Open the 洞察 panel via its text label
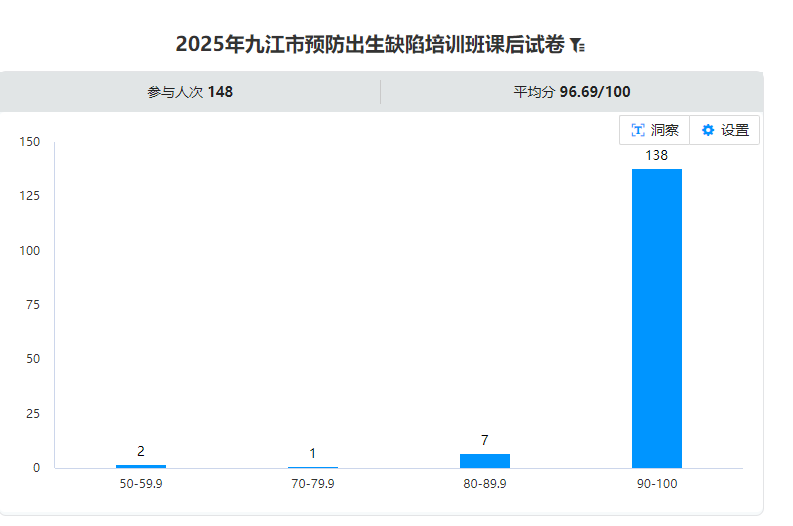Screen dimensions: 793x526 (x=665, y=130)
